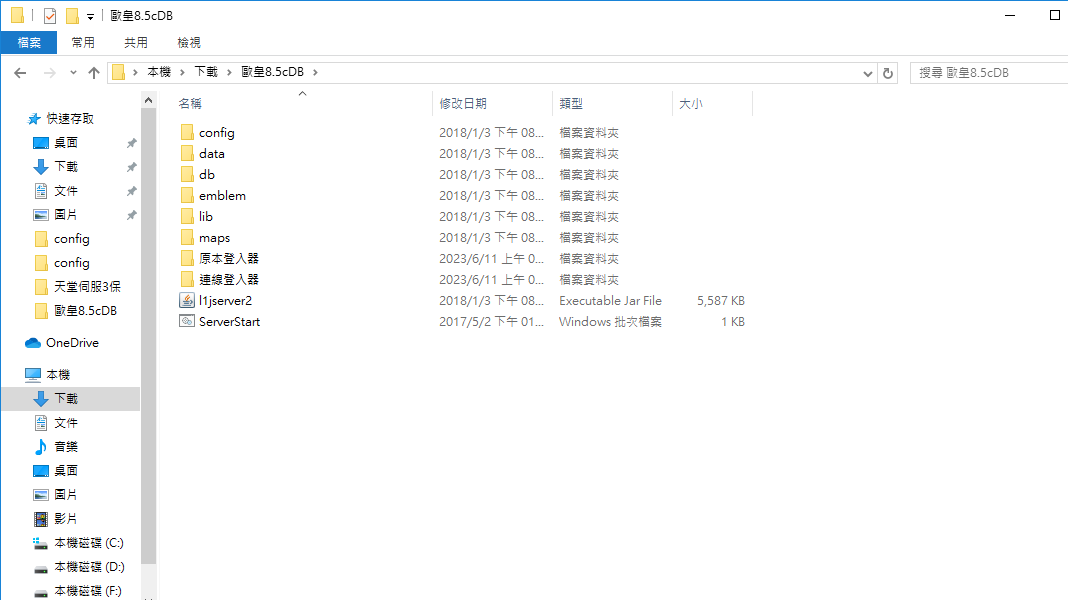
Task: Click 獸皇8.5cDB in the address breadcrumb
Action: (272, 72)
